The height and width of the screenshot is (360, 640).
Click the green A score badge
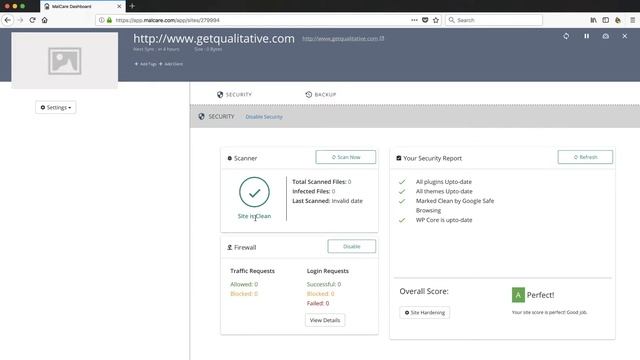tap(518, 295)
